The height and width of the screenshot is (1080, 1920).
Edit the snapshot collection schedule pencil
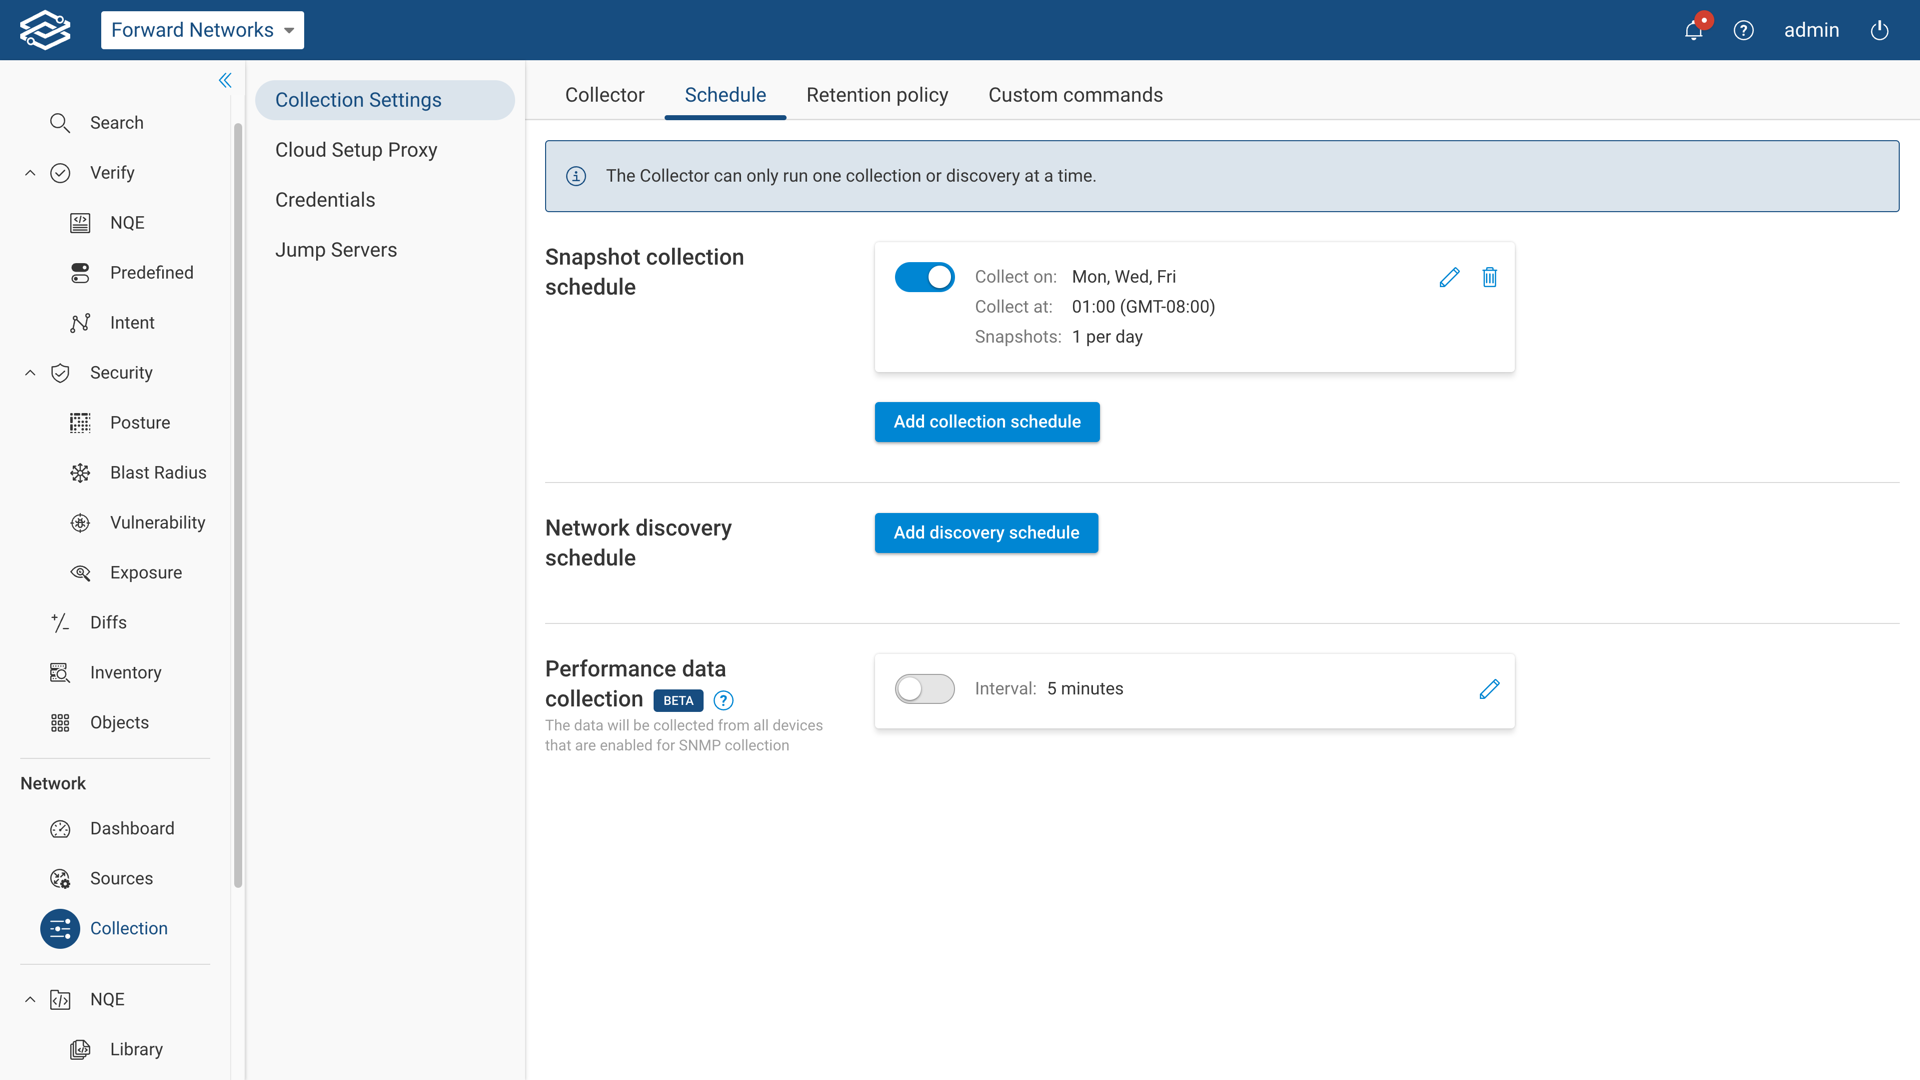[1449, 277]
